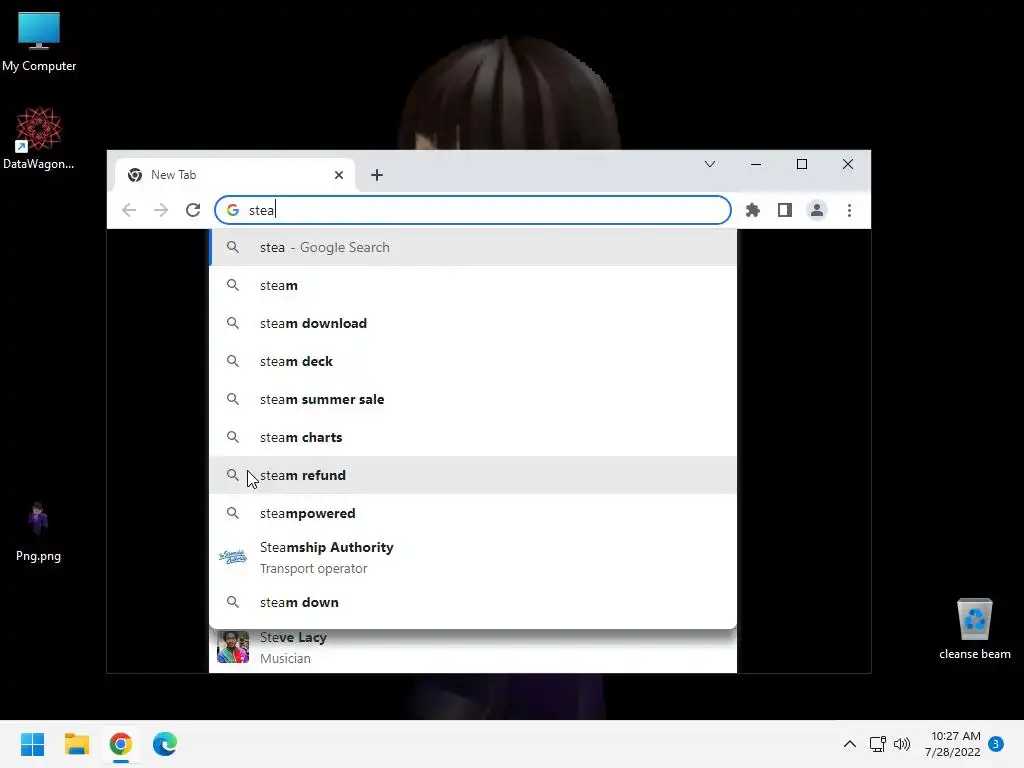This screenshot has width=1024, height=768.
Task: Show hidden system tray icons
Action: (850, 744)
